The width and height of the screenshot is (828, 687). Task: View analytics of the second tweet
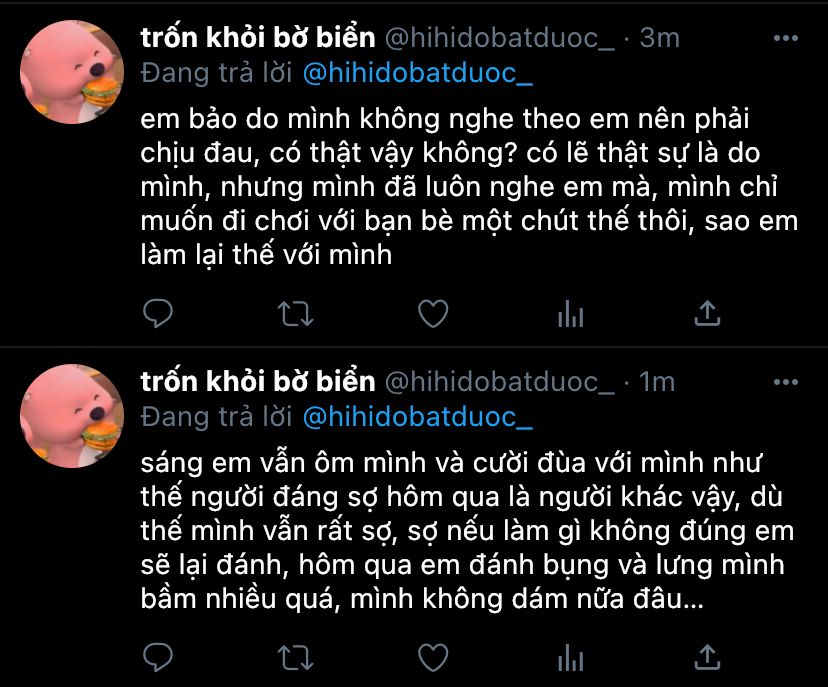(x=570, y=657)
